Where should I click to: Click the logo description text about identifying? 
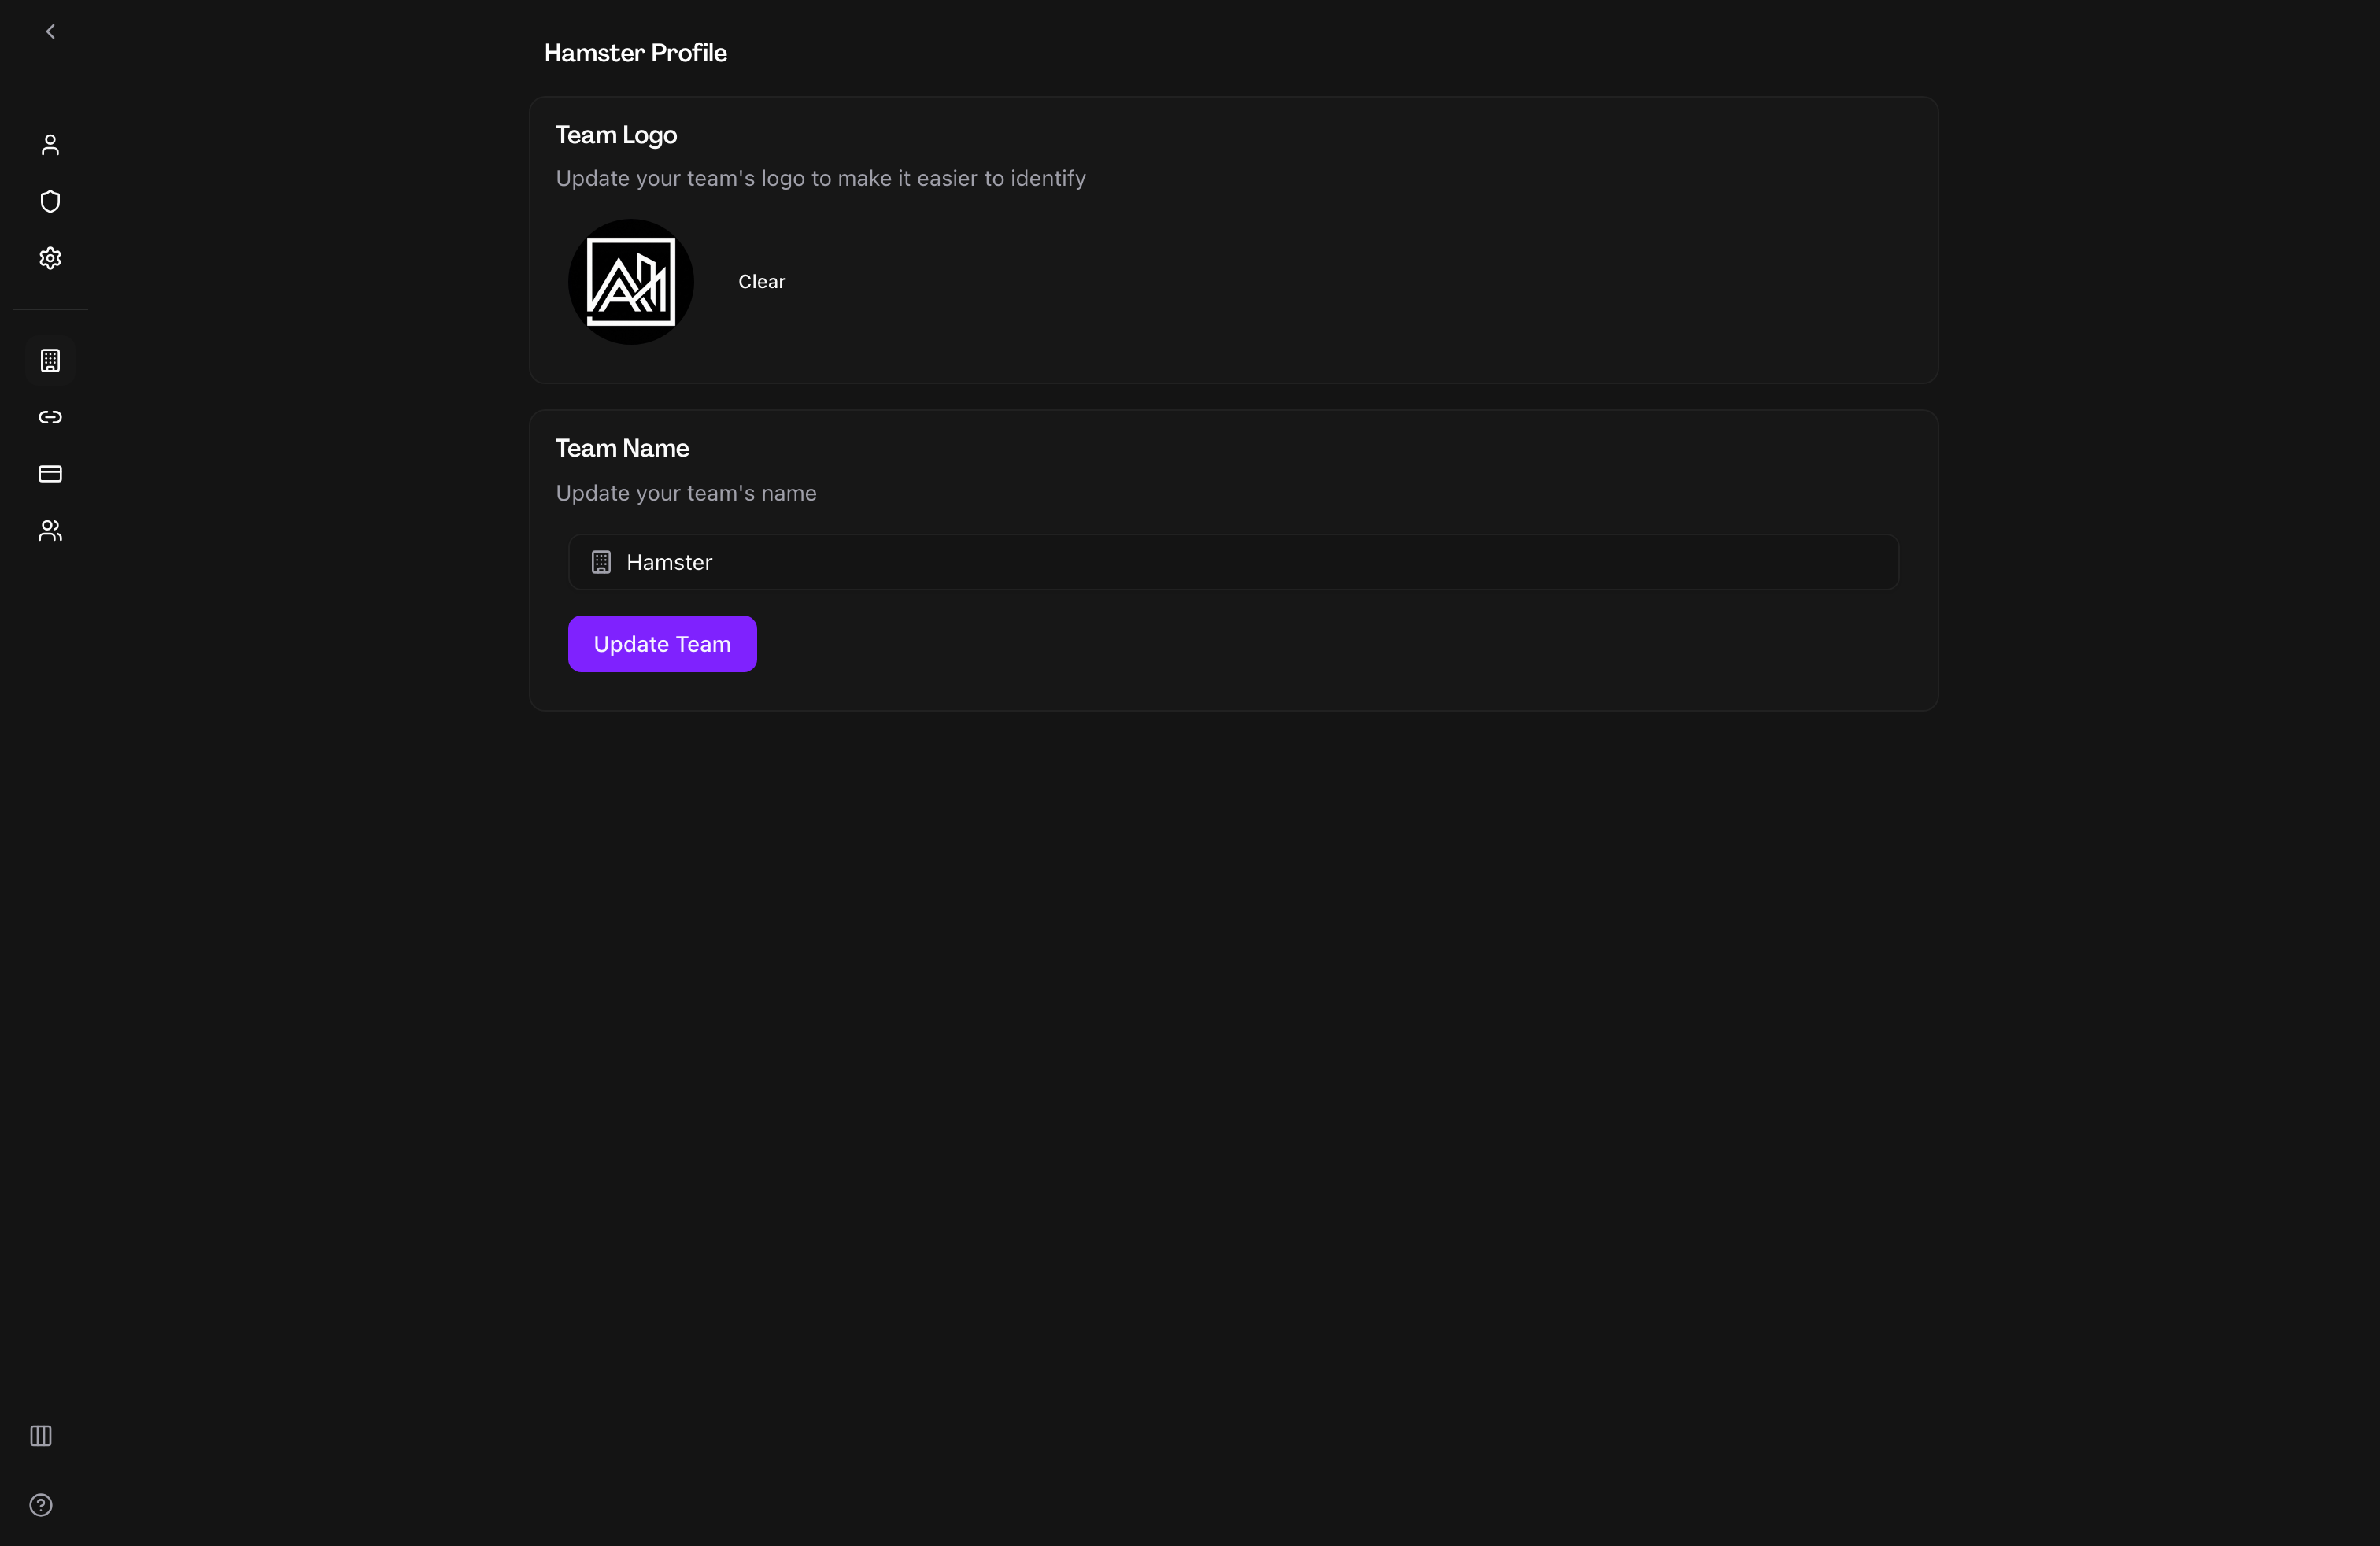pyautogui.click(x=821, y=178)
